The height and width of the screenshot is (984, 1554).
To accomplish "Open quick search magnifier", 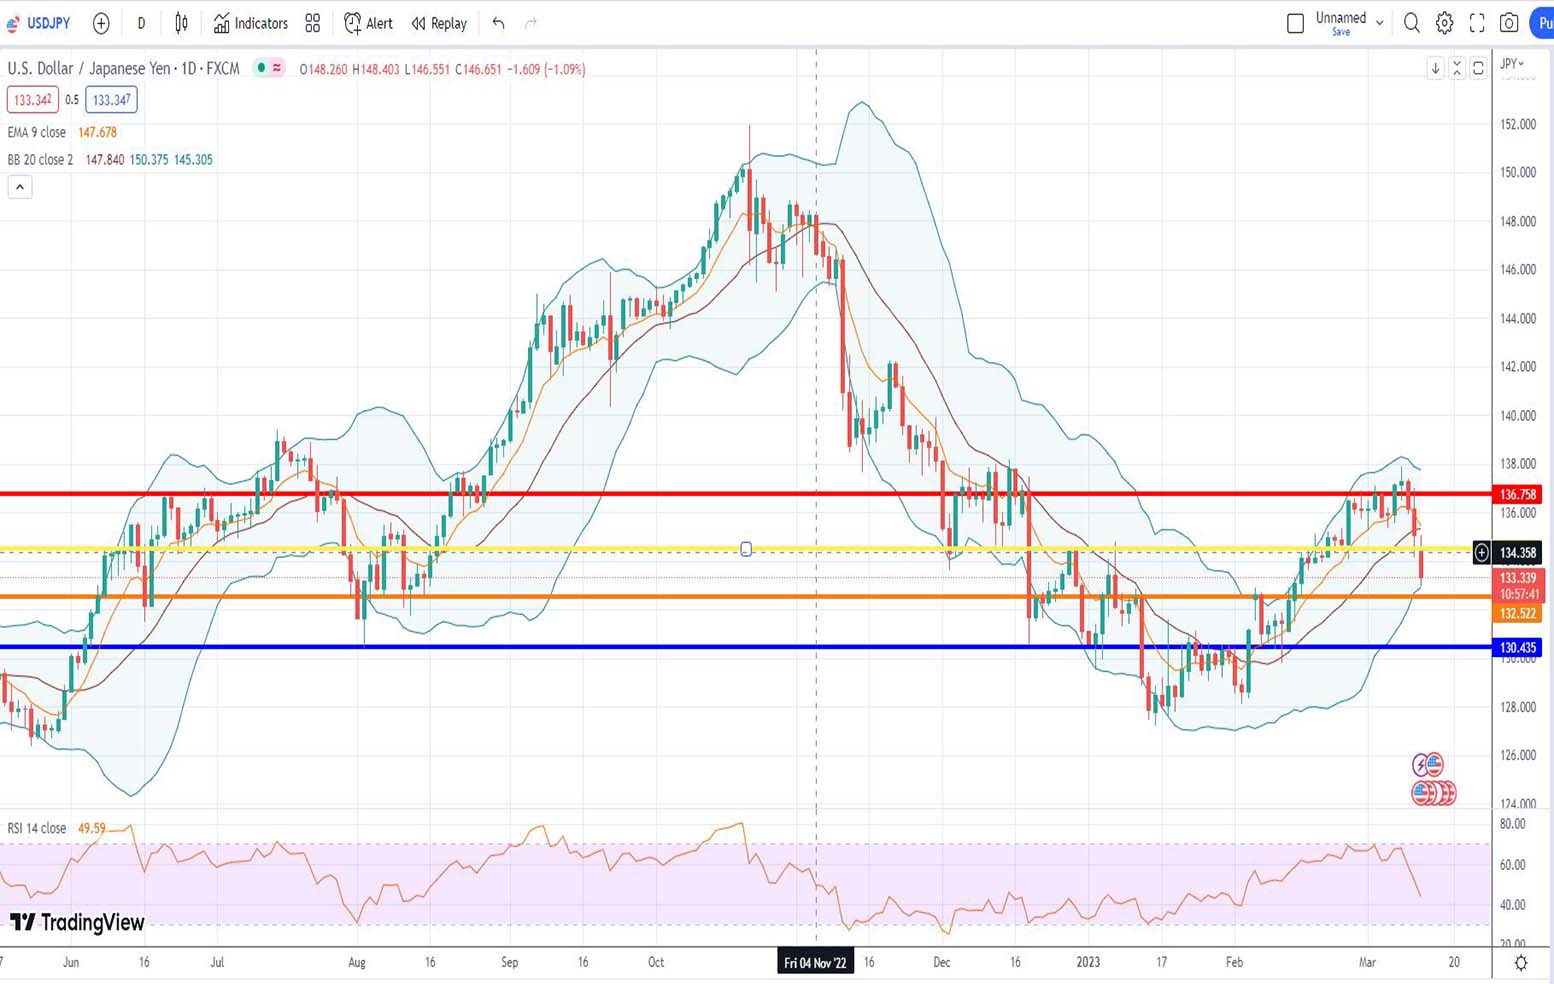I will (x=1411, y=23).
